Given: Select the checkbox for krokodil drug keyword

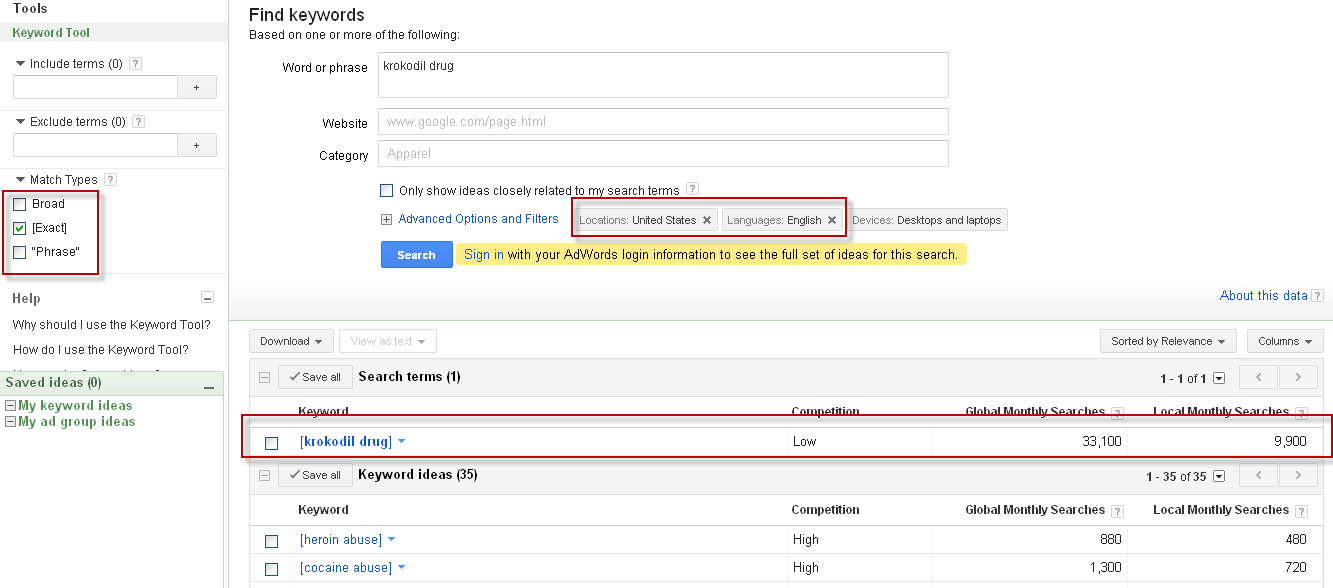Looking at the screenshot, I should (271, 443).
